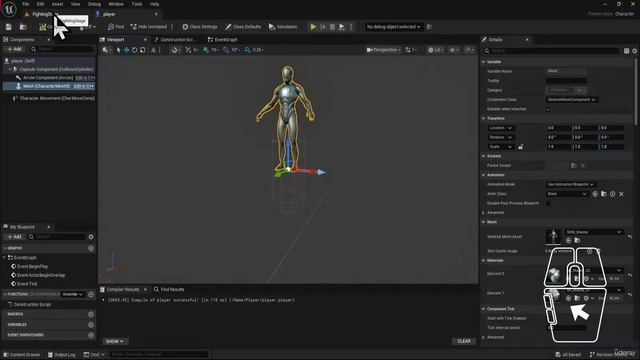The image size is (640, 360).
Task: Add a new function via plus icon
Action: tap(91, 294)
